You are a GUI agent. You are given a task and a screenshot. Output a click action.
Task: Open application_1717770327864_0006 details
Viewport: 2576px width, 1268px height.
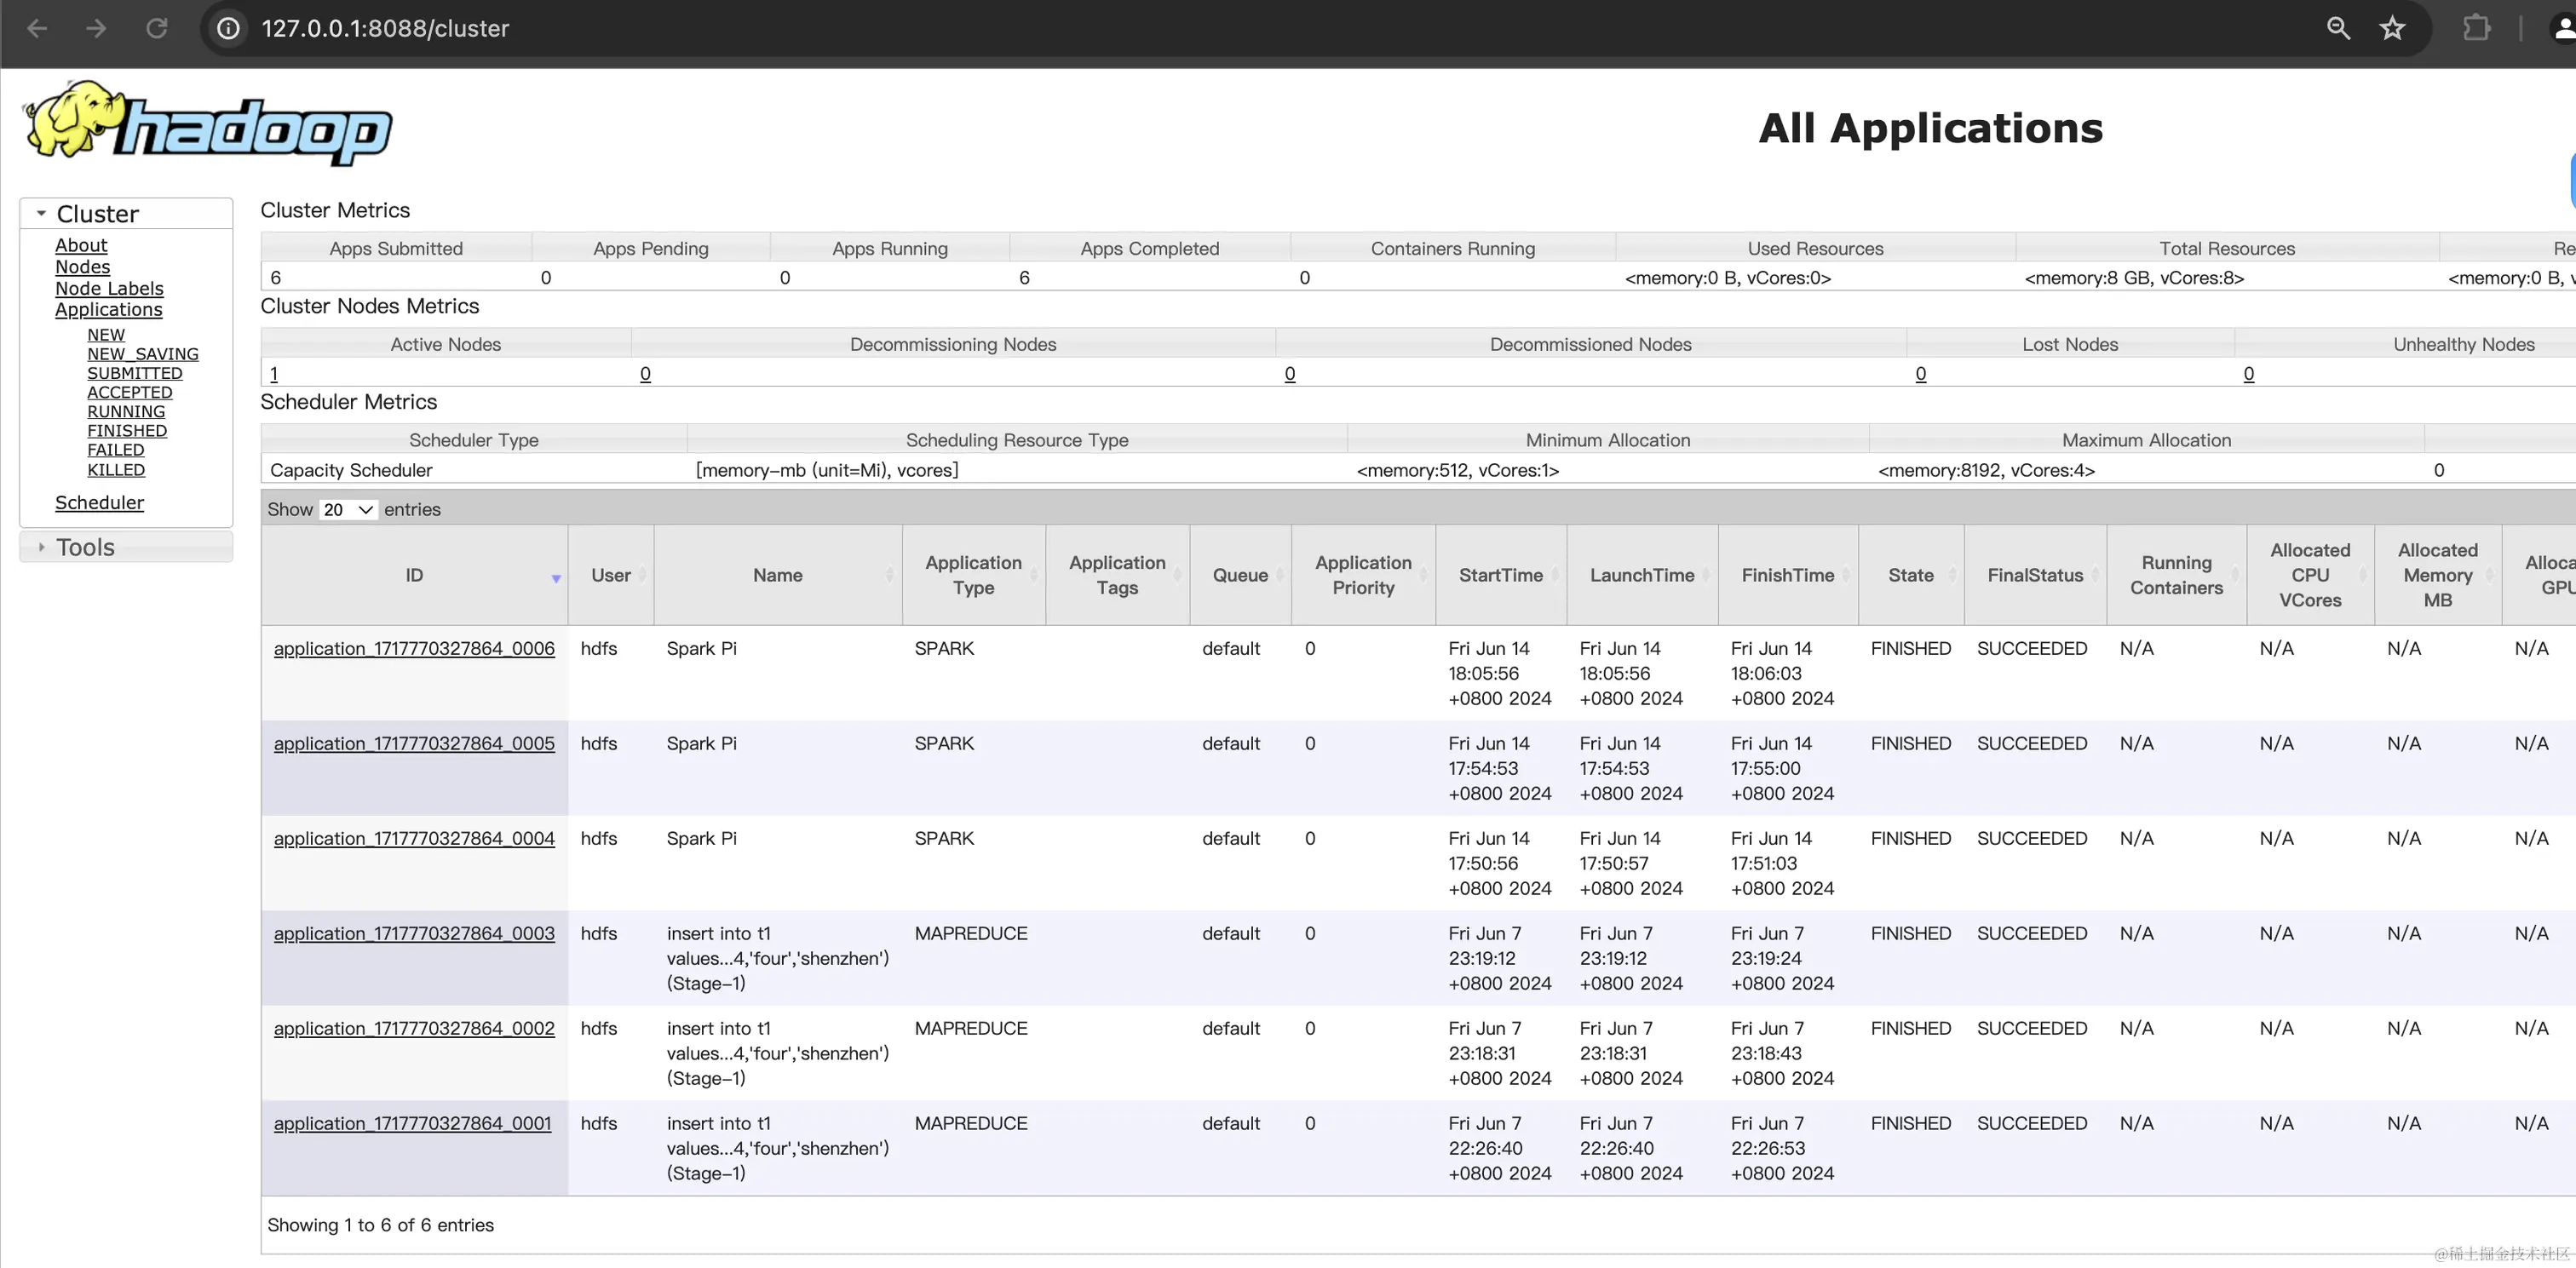click(414, 649)
